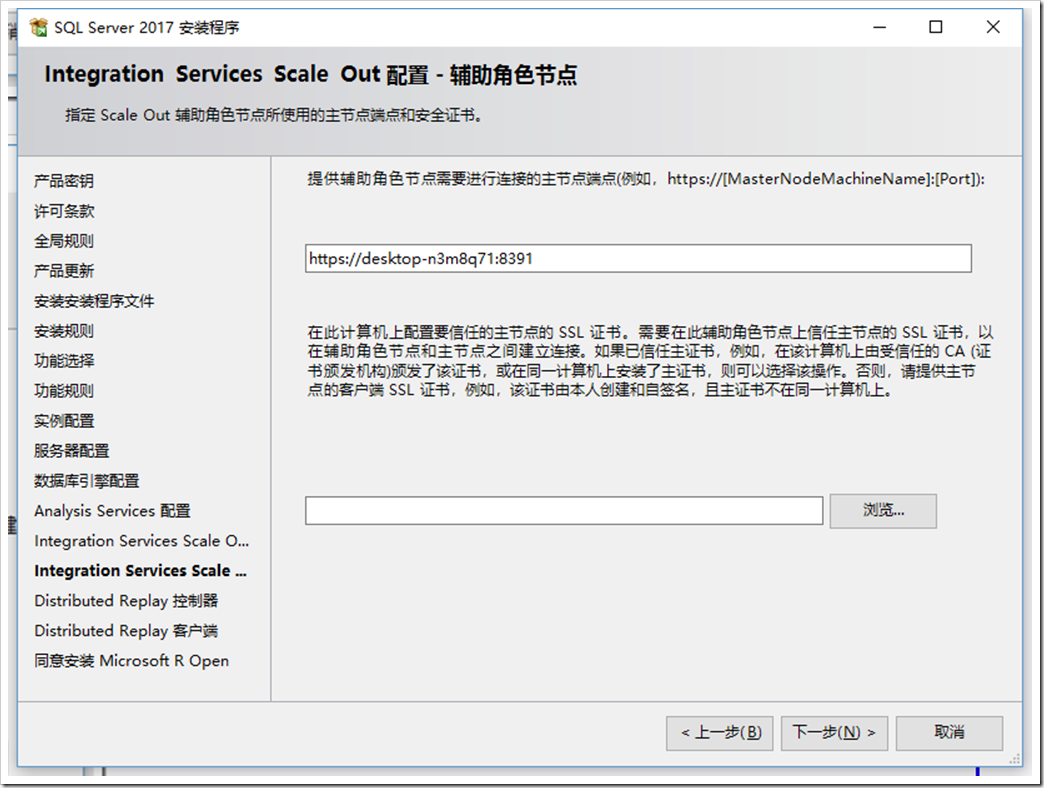Click the SQL Server setup title bar icon

click(x=39, y=27)
